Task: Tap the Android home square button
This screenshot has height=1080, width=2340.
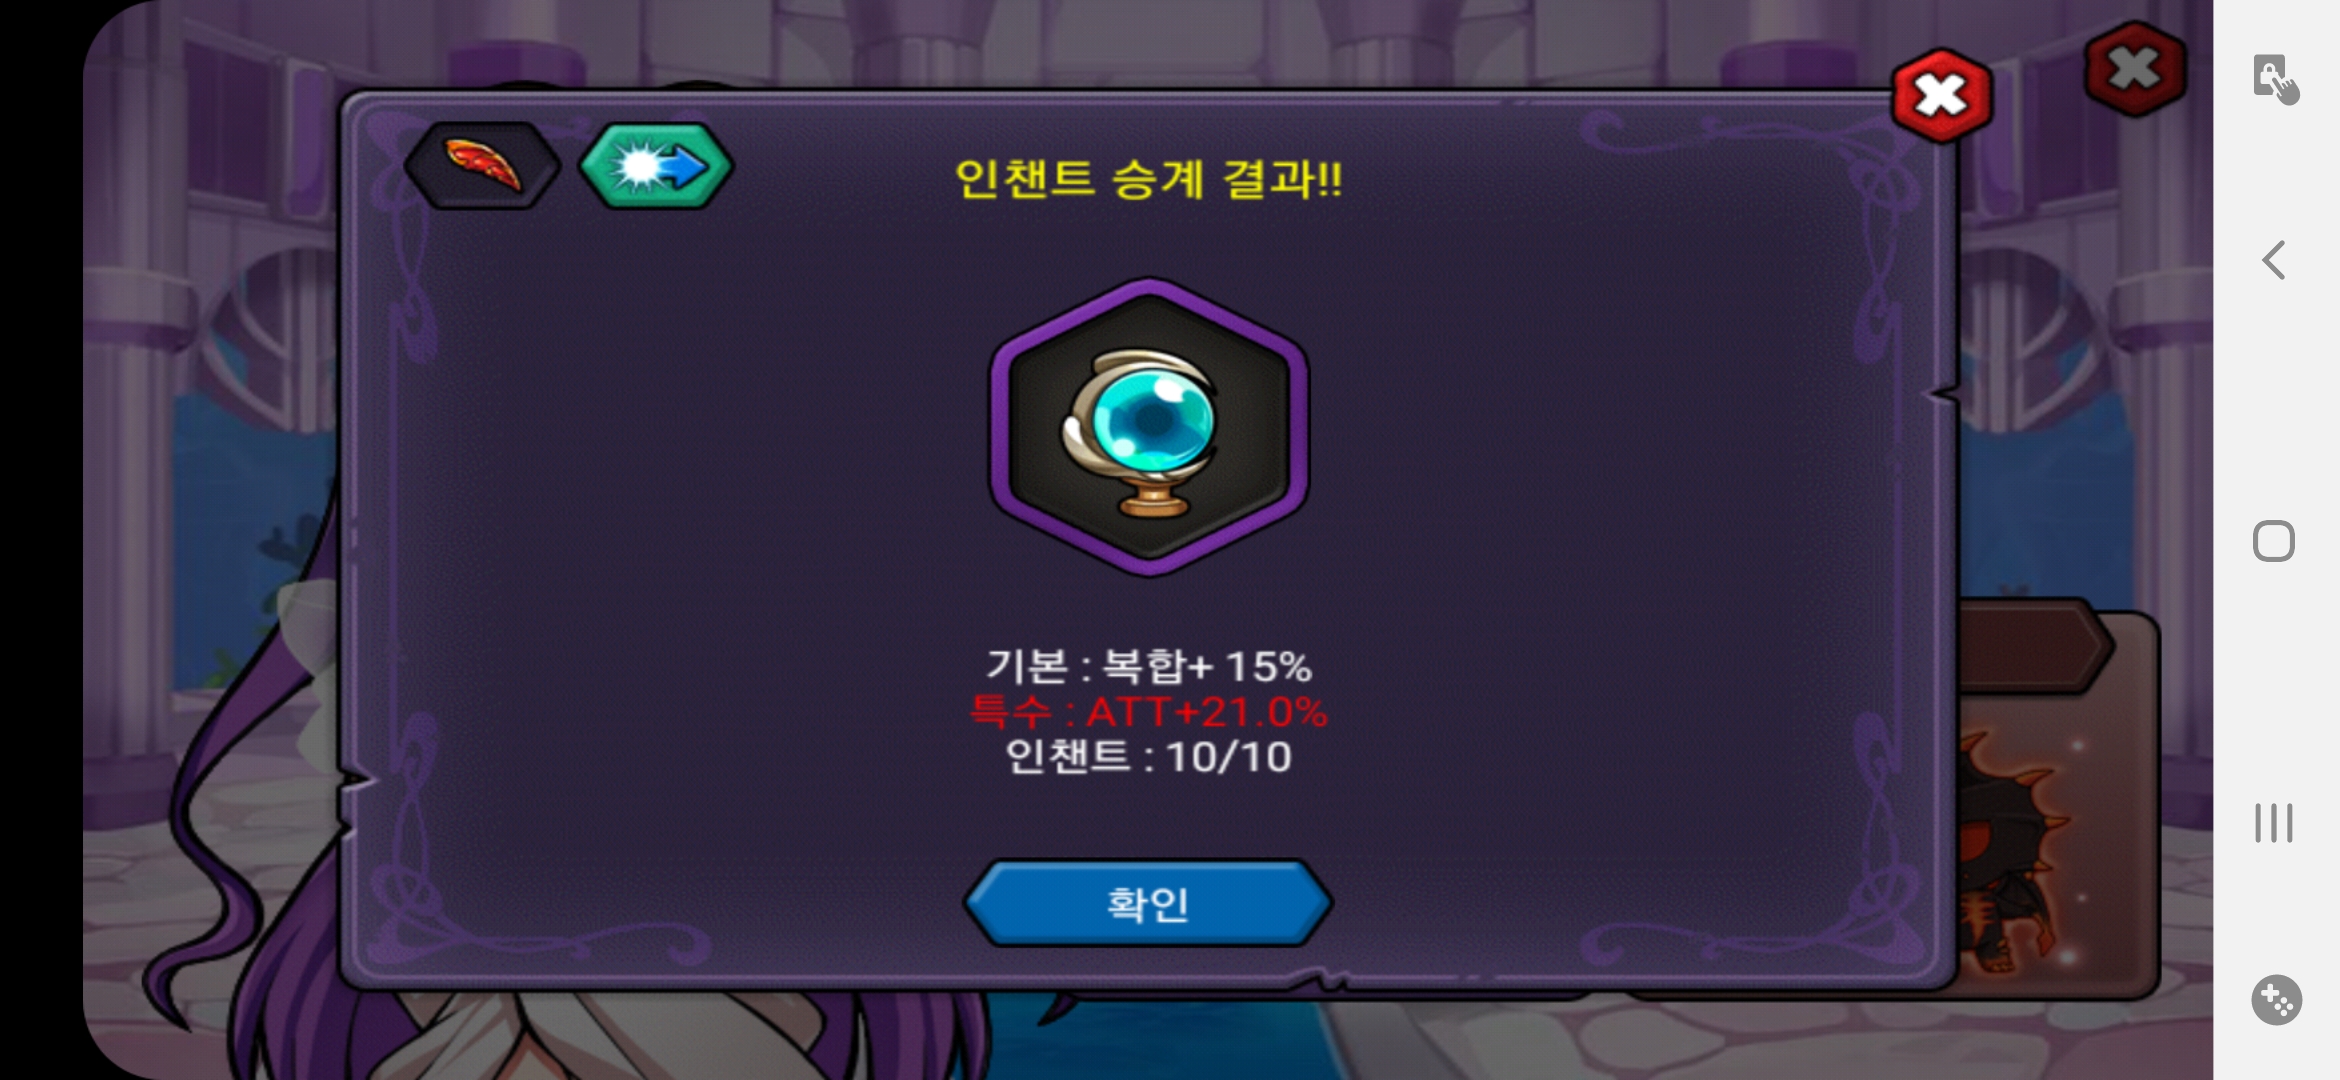Action: 2274,541
